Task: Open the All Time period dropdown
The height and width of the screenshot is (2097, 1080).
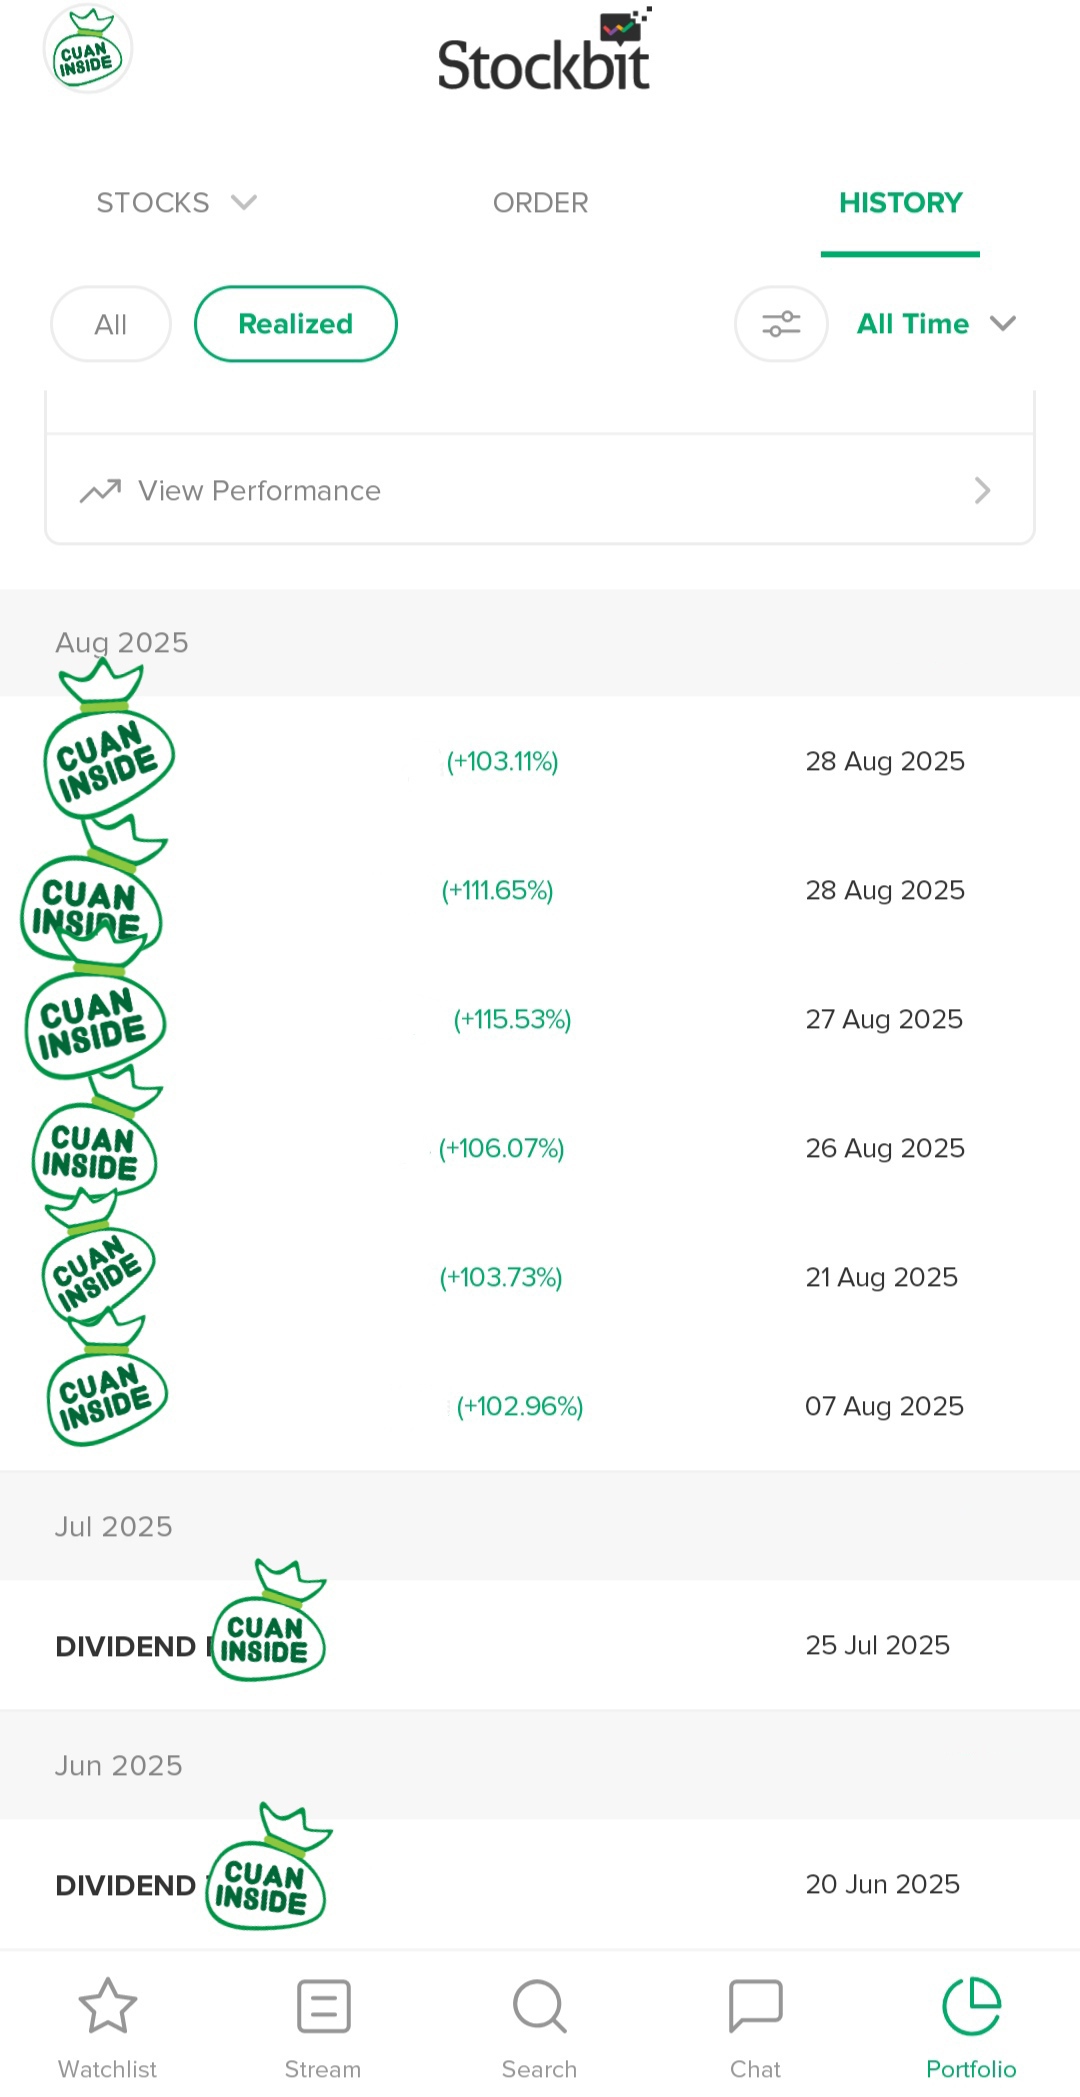Action: click(936, 324)
